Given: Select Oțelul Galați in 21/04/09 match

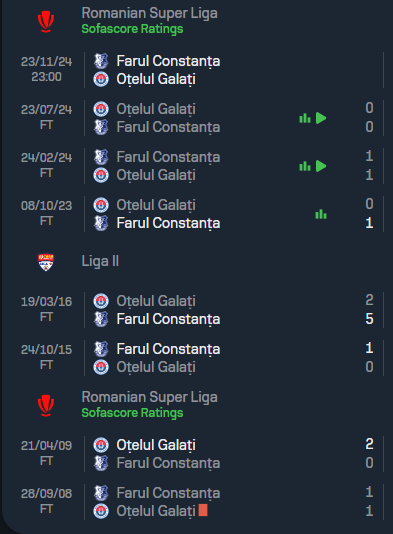Looking at the screenshot, I should coord(156,445).
